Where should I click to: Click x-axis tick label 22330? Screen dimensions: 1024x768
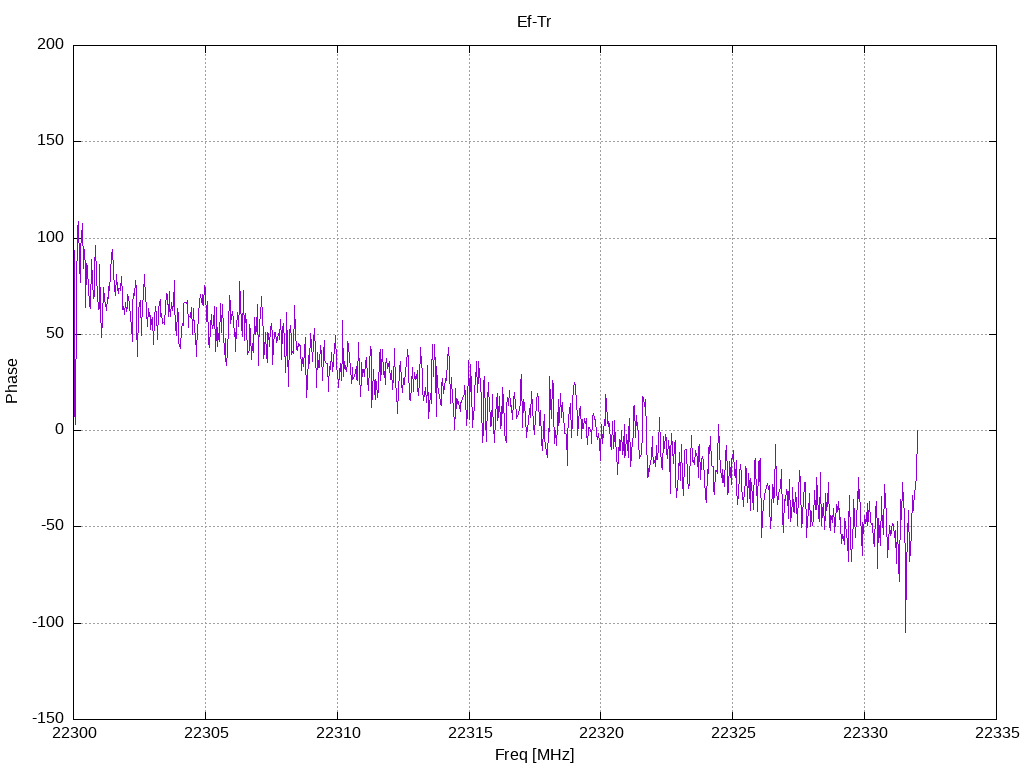click(865, 733)
